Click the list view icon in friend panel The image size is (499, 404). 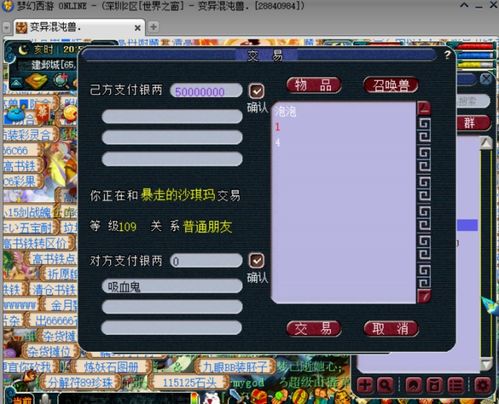455,385
